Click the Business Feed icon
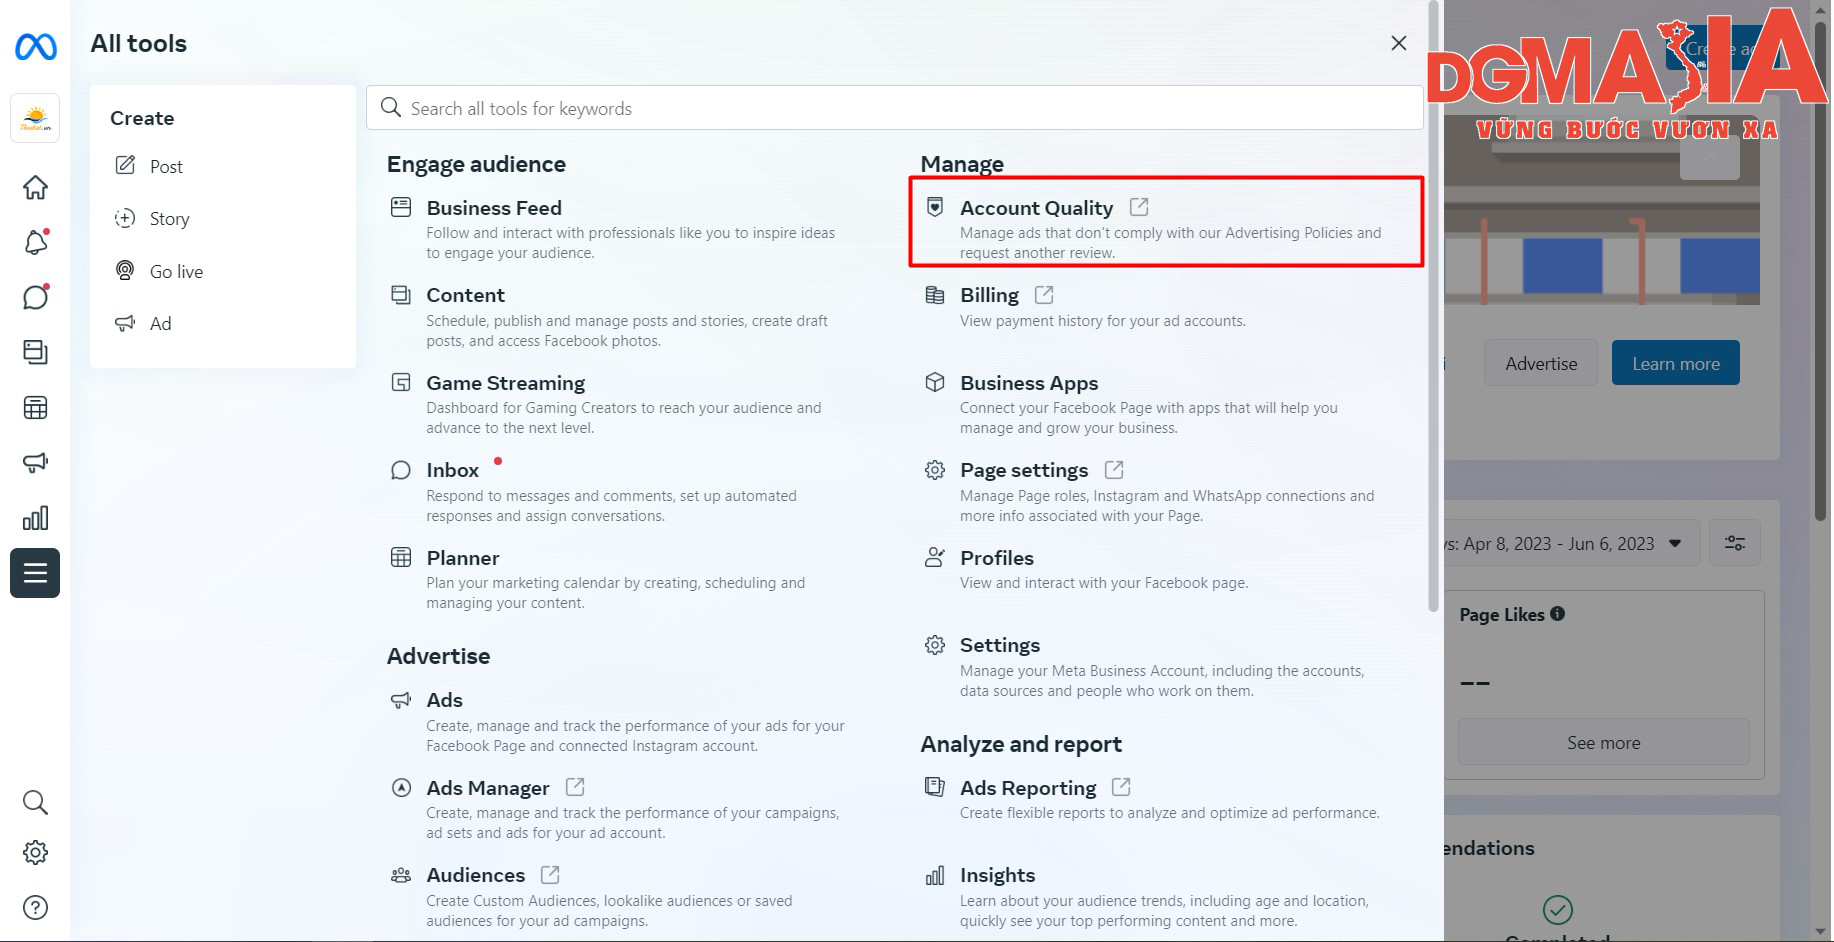The height and width of the screenshot is (942, 1834). click(401, 207)
